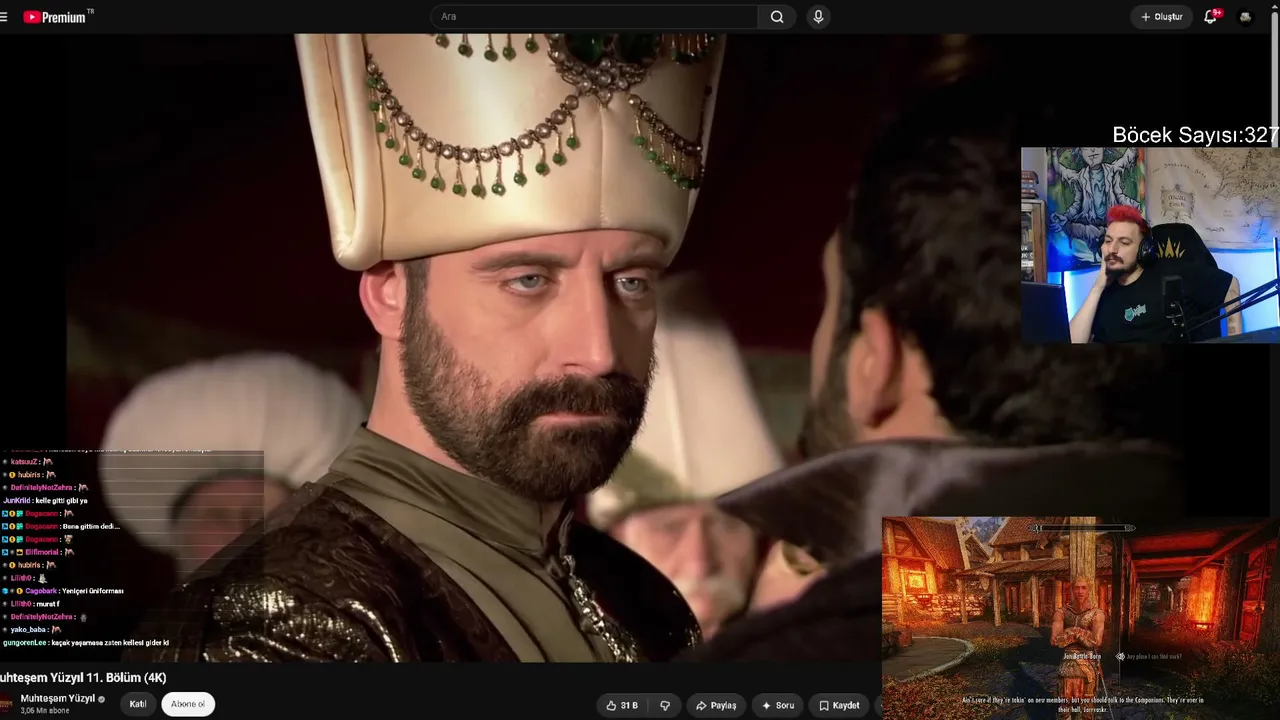This screenshot has width=1280, height=720.
Task: Join the channel with Katıl
Action: pyautogui.click(x=138, y=704)
